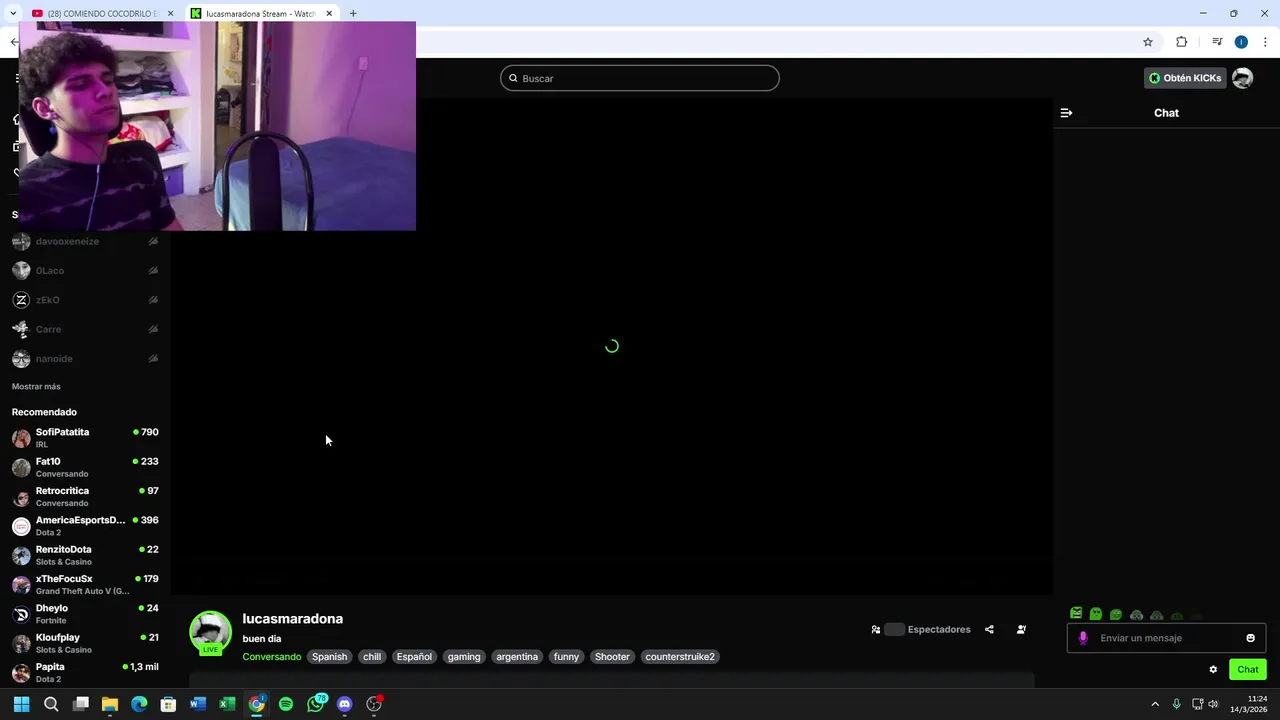
Task: Send message with green Chat button
Action: (x=1248, y=670)
